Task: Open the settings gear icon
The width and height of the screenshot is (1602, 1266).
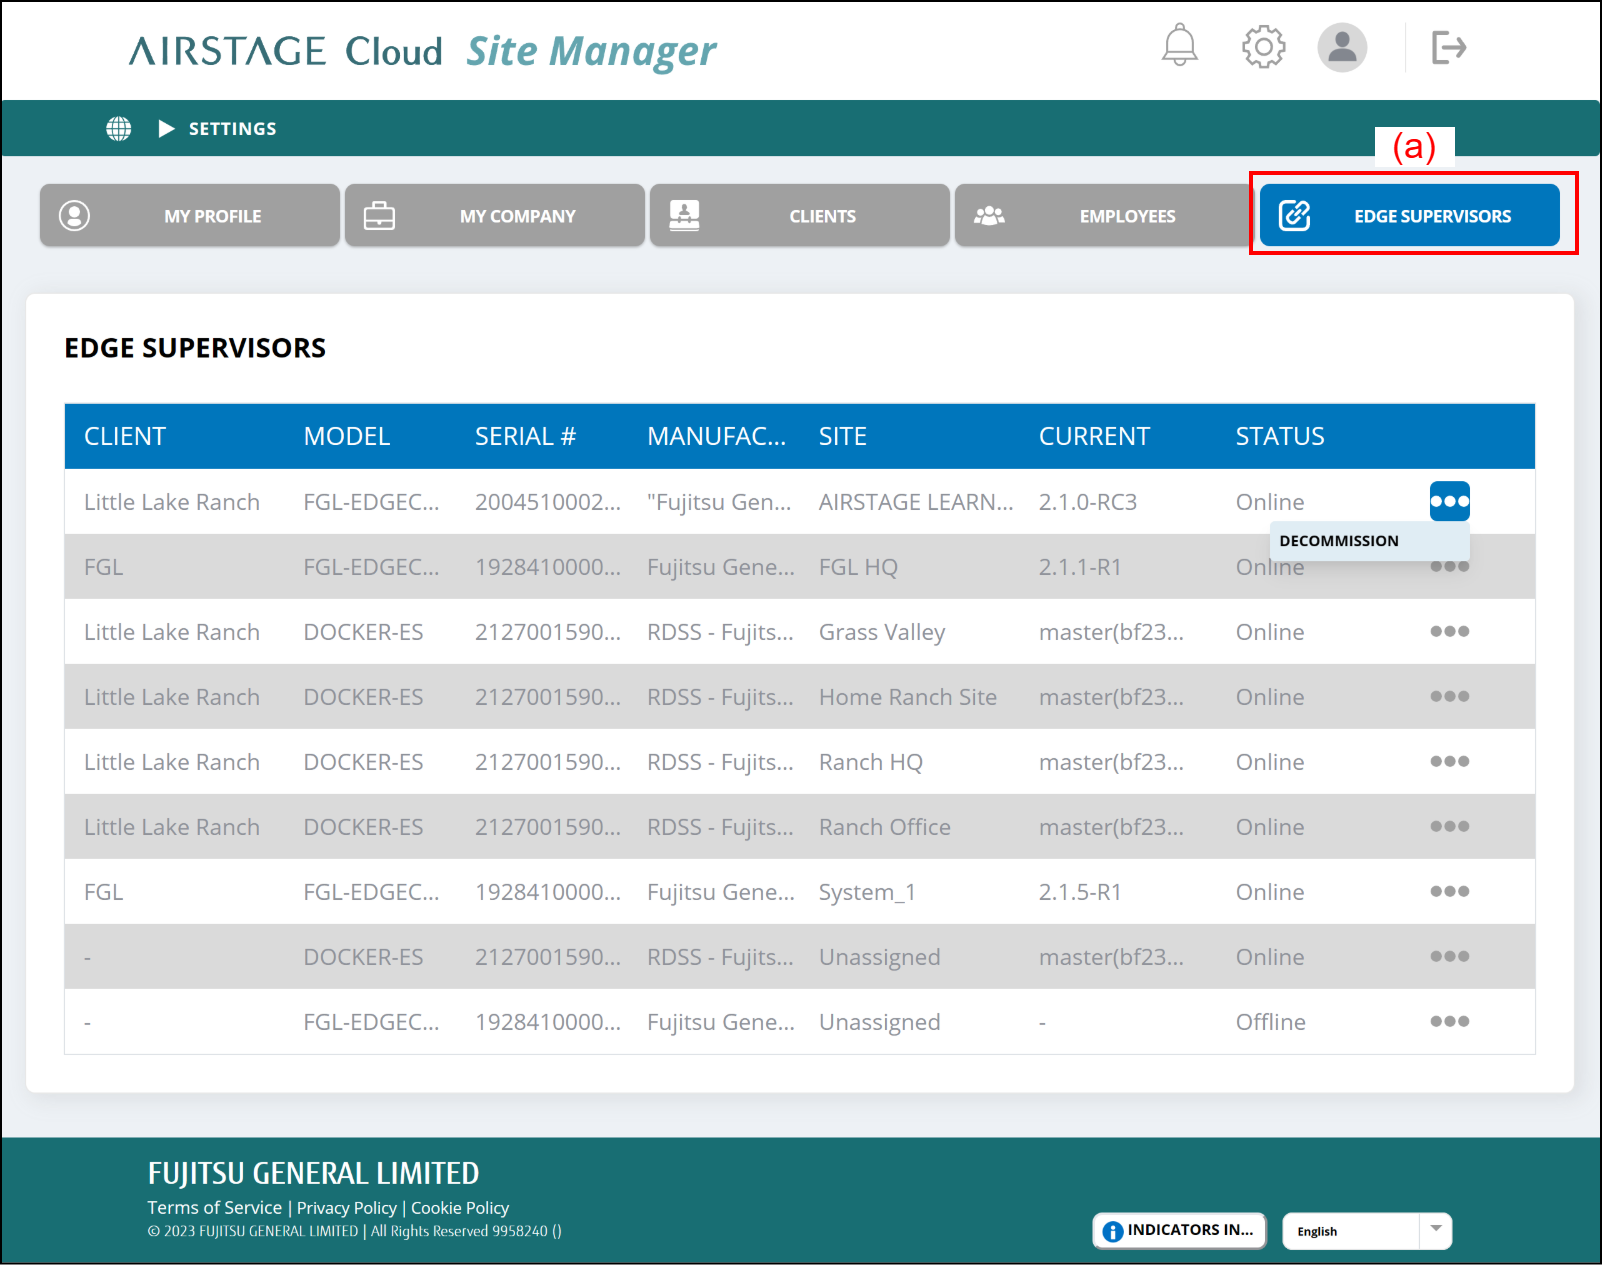Action: point(1263,46)
